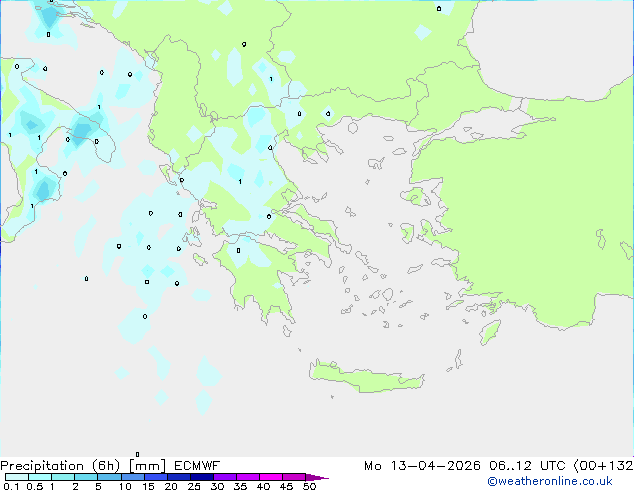The width and height of the screenshot is (634, 490).
Task: Click the 0.5–1 mm legend color swatch
Action: click(40, 477)
